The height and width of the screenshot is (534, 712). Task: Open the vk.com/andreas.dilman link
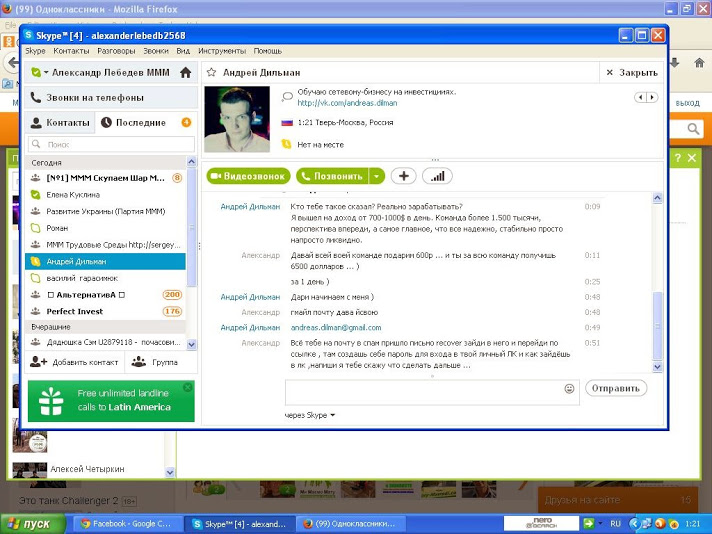[347, 103]
